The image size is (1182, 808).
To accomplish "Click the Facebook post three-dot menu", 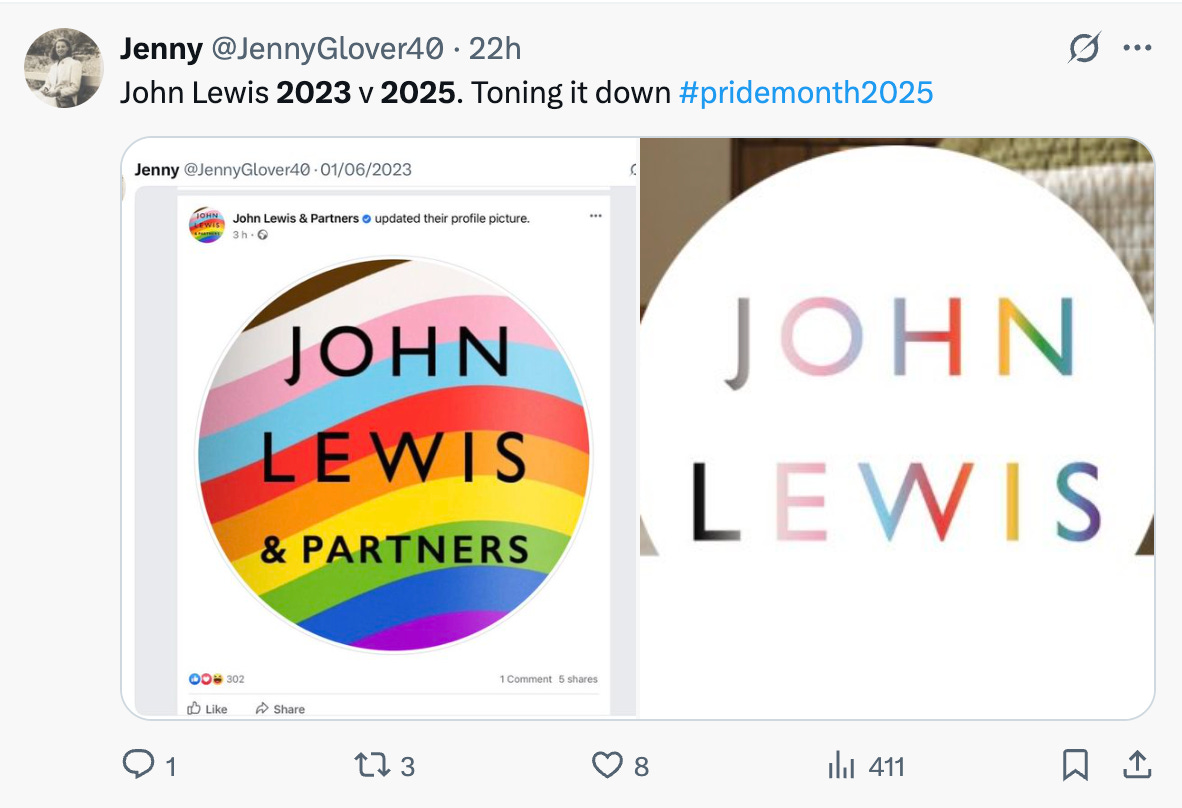I will tap(596, 216).
